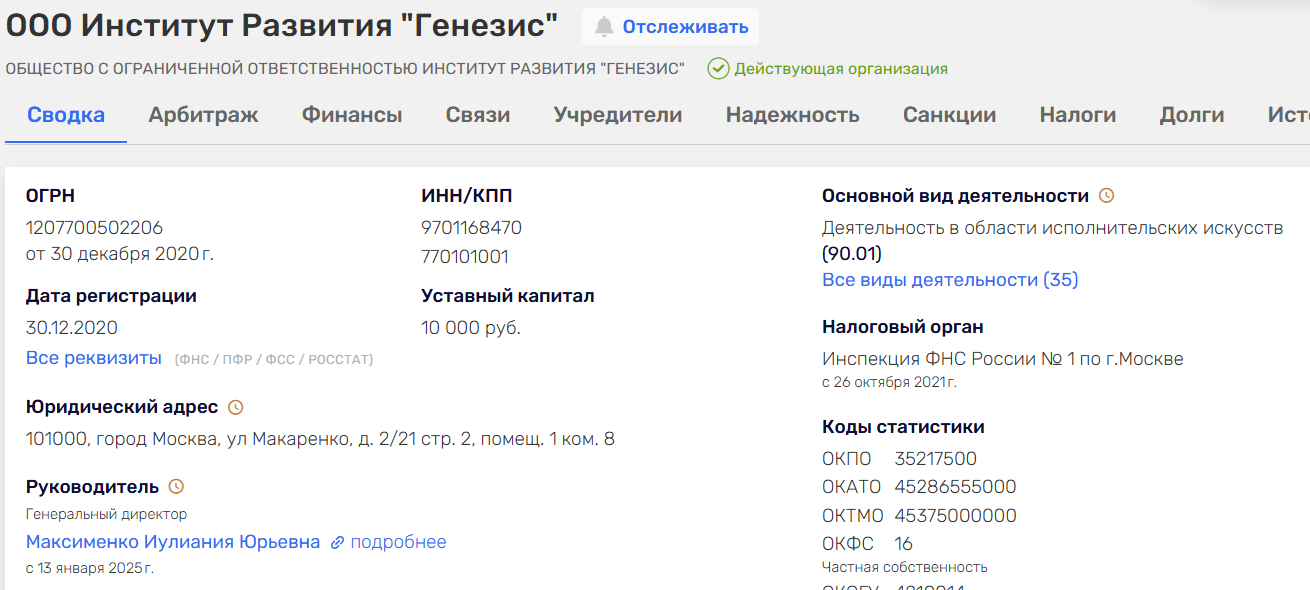Click the history clock icon beside Руководитель
This screenshot has height=590, width=1310.
(177, 487)
